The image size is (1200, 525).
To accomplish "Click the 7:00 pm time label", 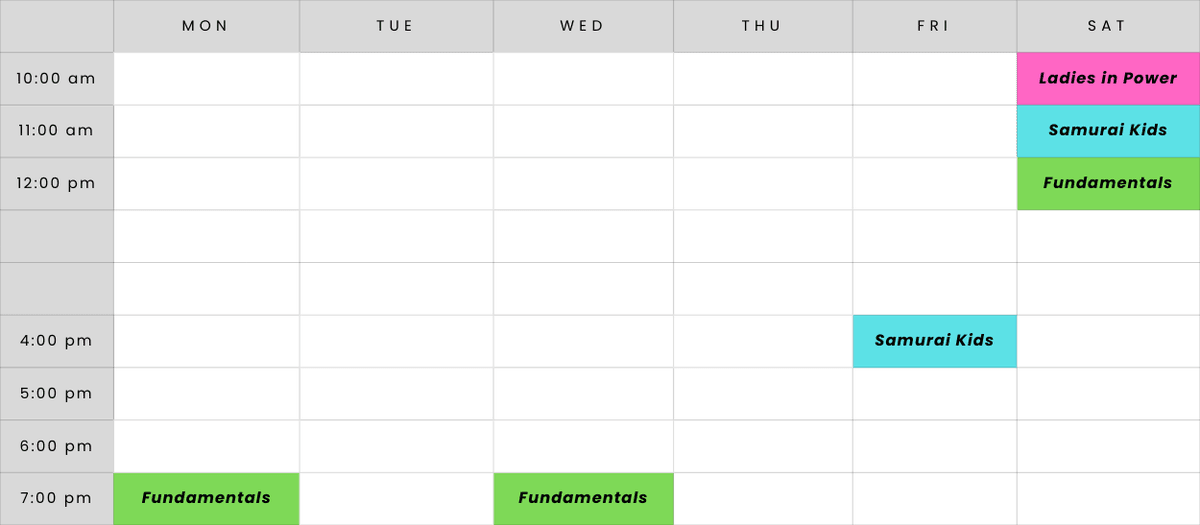I will coord(56,498).
